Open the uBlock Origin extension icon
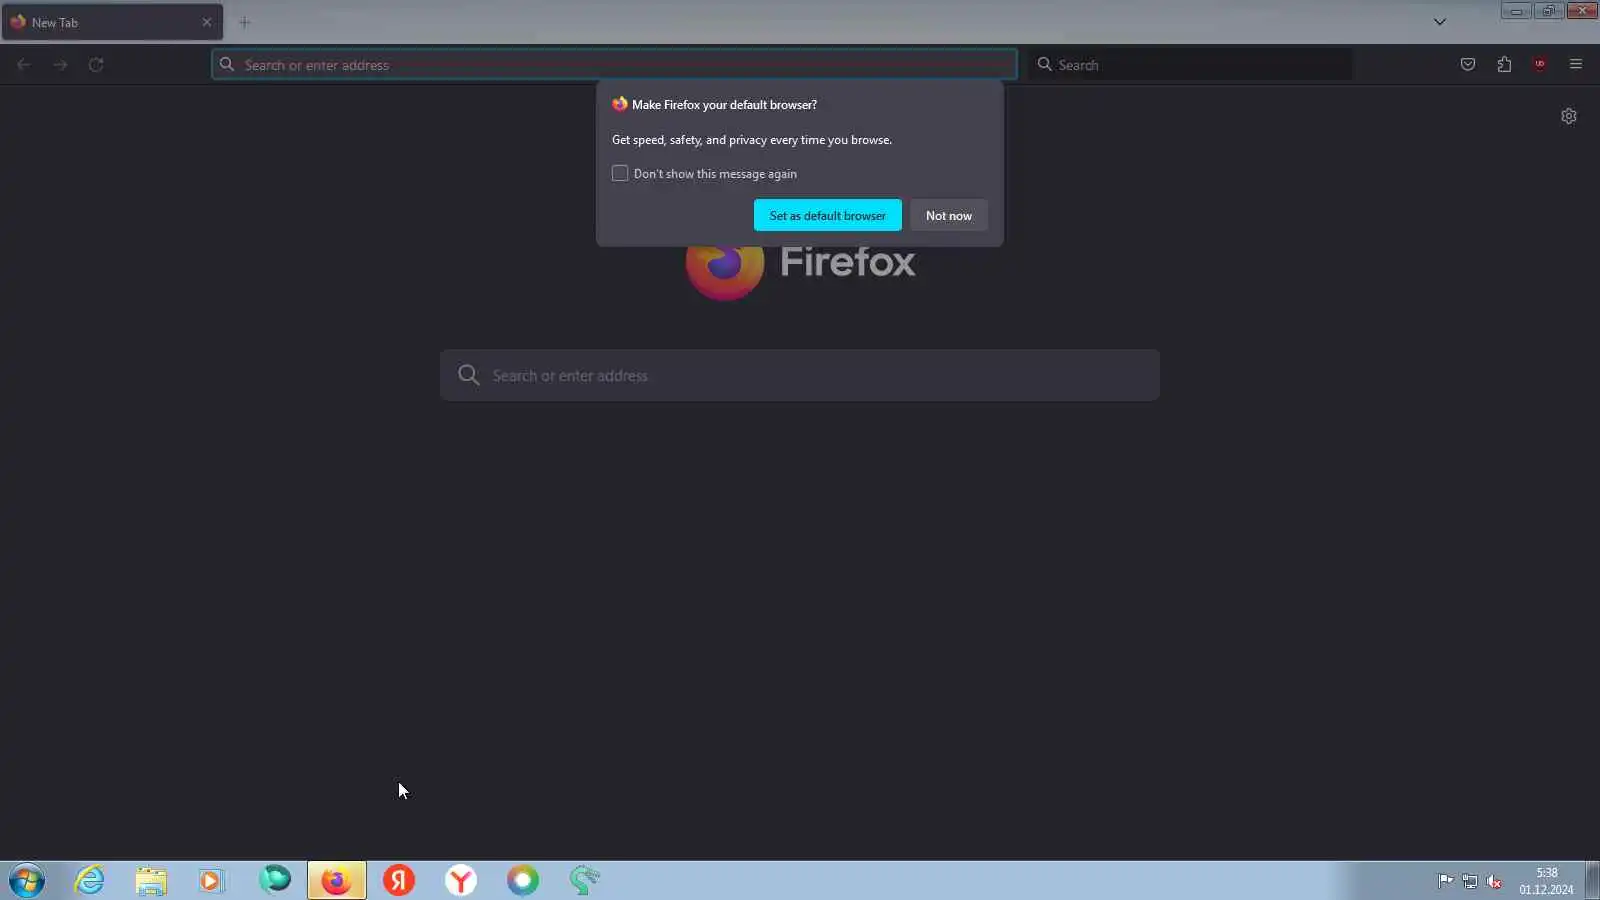This screenshot has width=1600, height=900. (1540, 65)
